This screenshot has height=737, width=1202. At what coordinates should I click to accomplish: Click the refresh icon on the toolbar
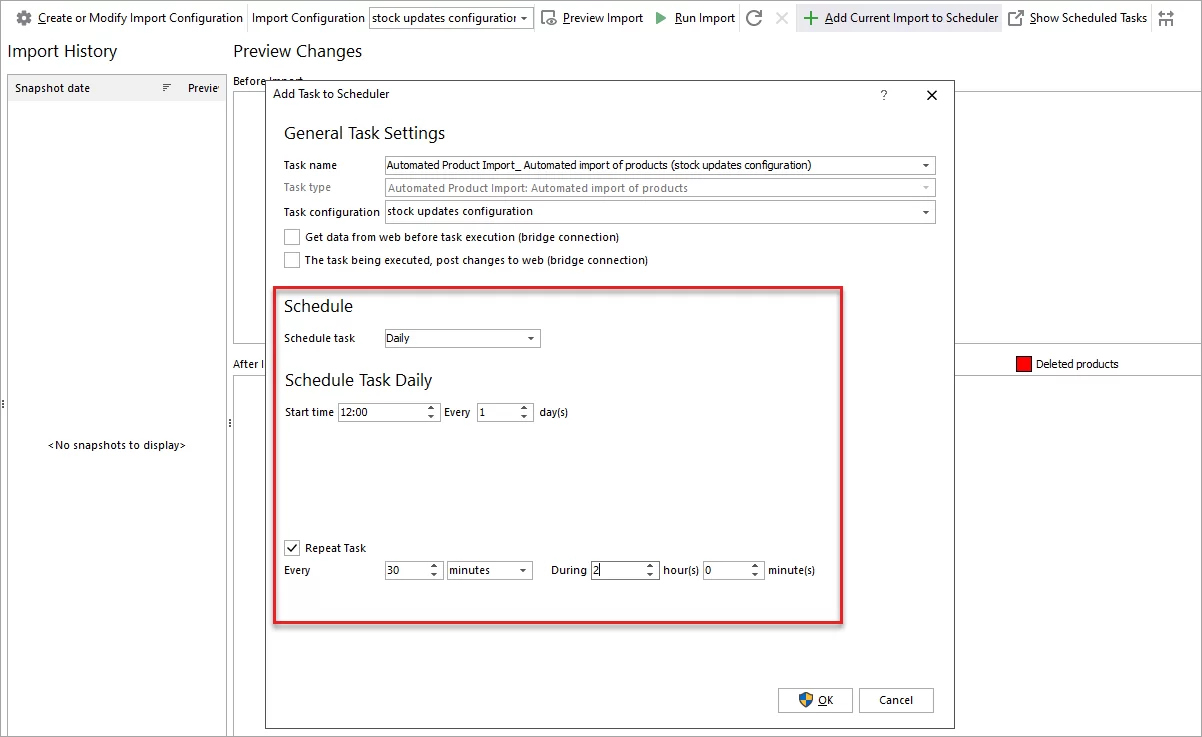point(755,17)
